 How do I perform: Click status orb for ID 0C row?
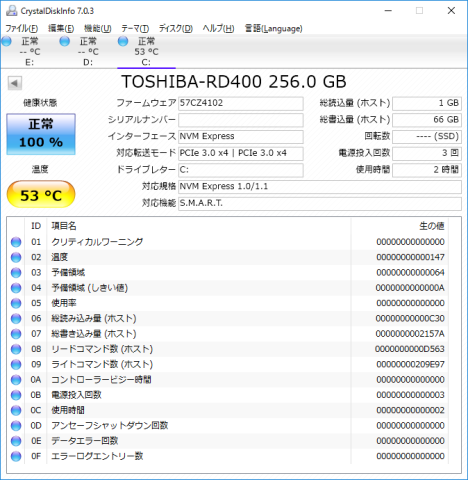[x=16, y=411]
